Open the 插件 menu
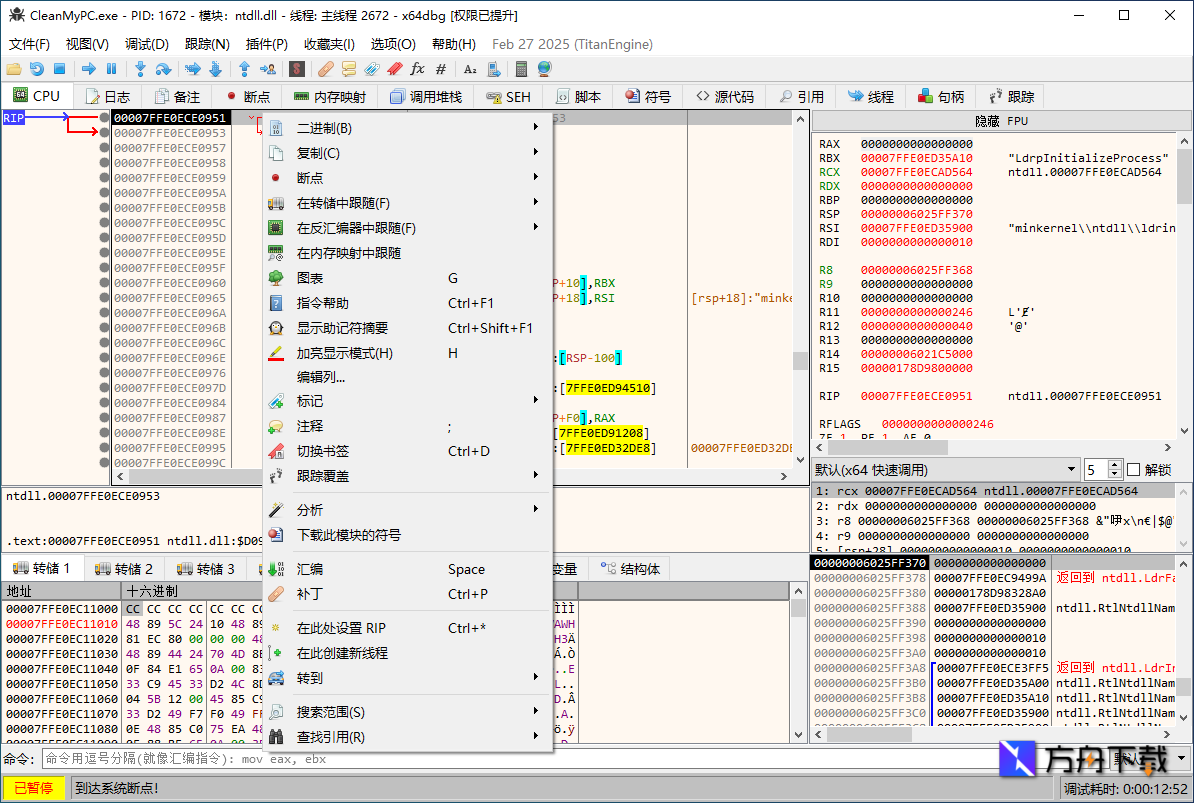The height and width of the screenshot is (803, 1194). click(x=266, y=44)
